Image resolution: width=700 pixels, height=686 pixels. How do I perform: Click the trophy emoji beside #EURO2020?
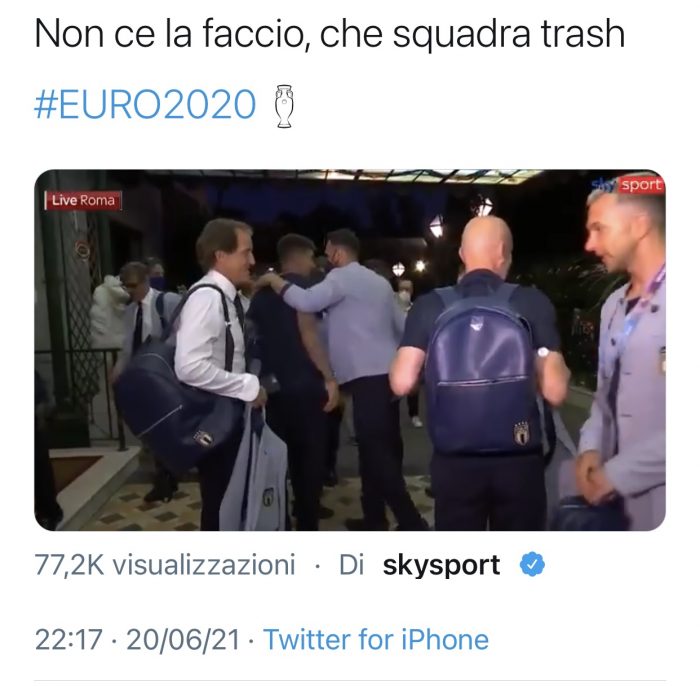point(285,106)
